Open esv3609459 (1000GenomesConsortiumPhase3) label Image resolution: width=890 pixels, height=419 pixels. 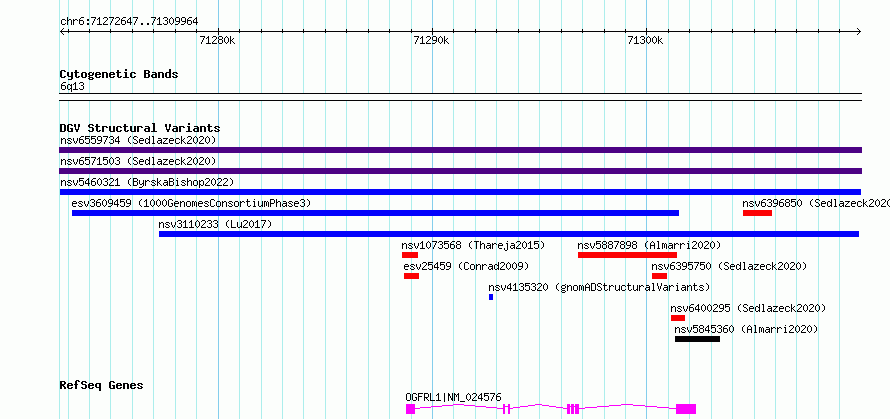coord(191,203)
